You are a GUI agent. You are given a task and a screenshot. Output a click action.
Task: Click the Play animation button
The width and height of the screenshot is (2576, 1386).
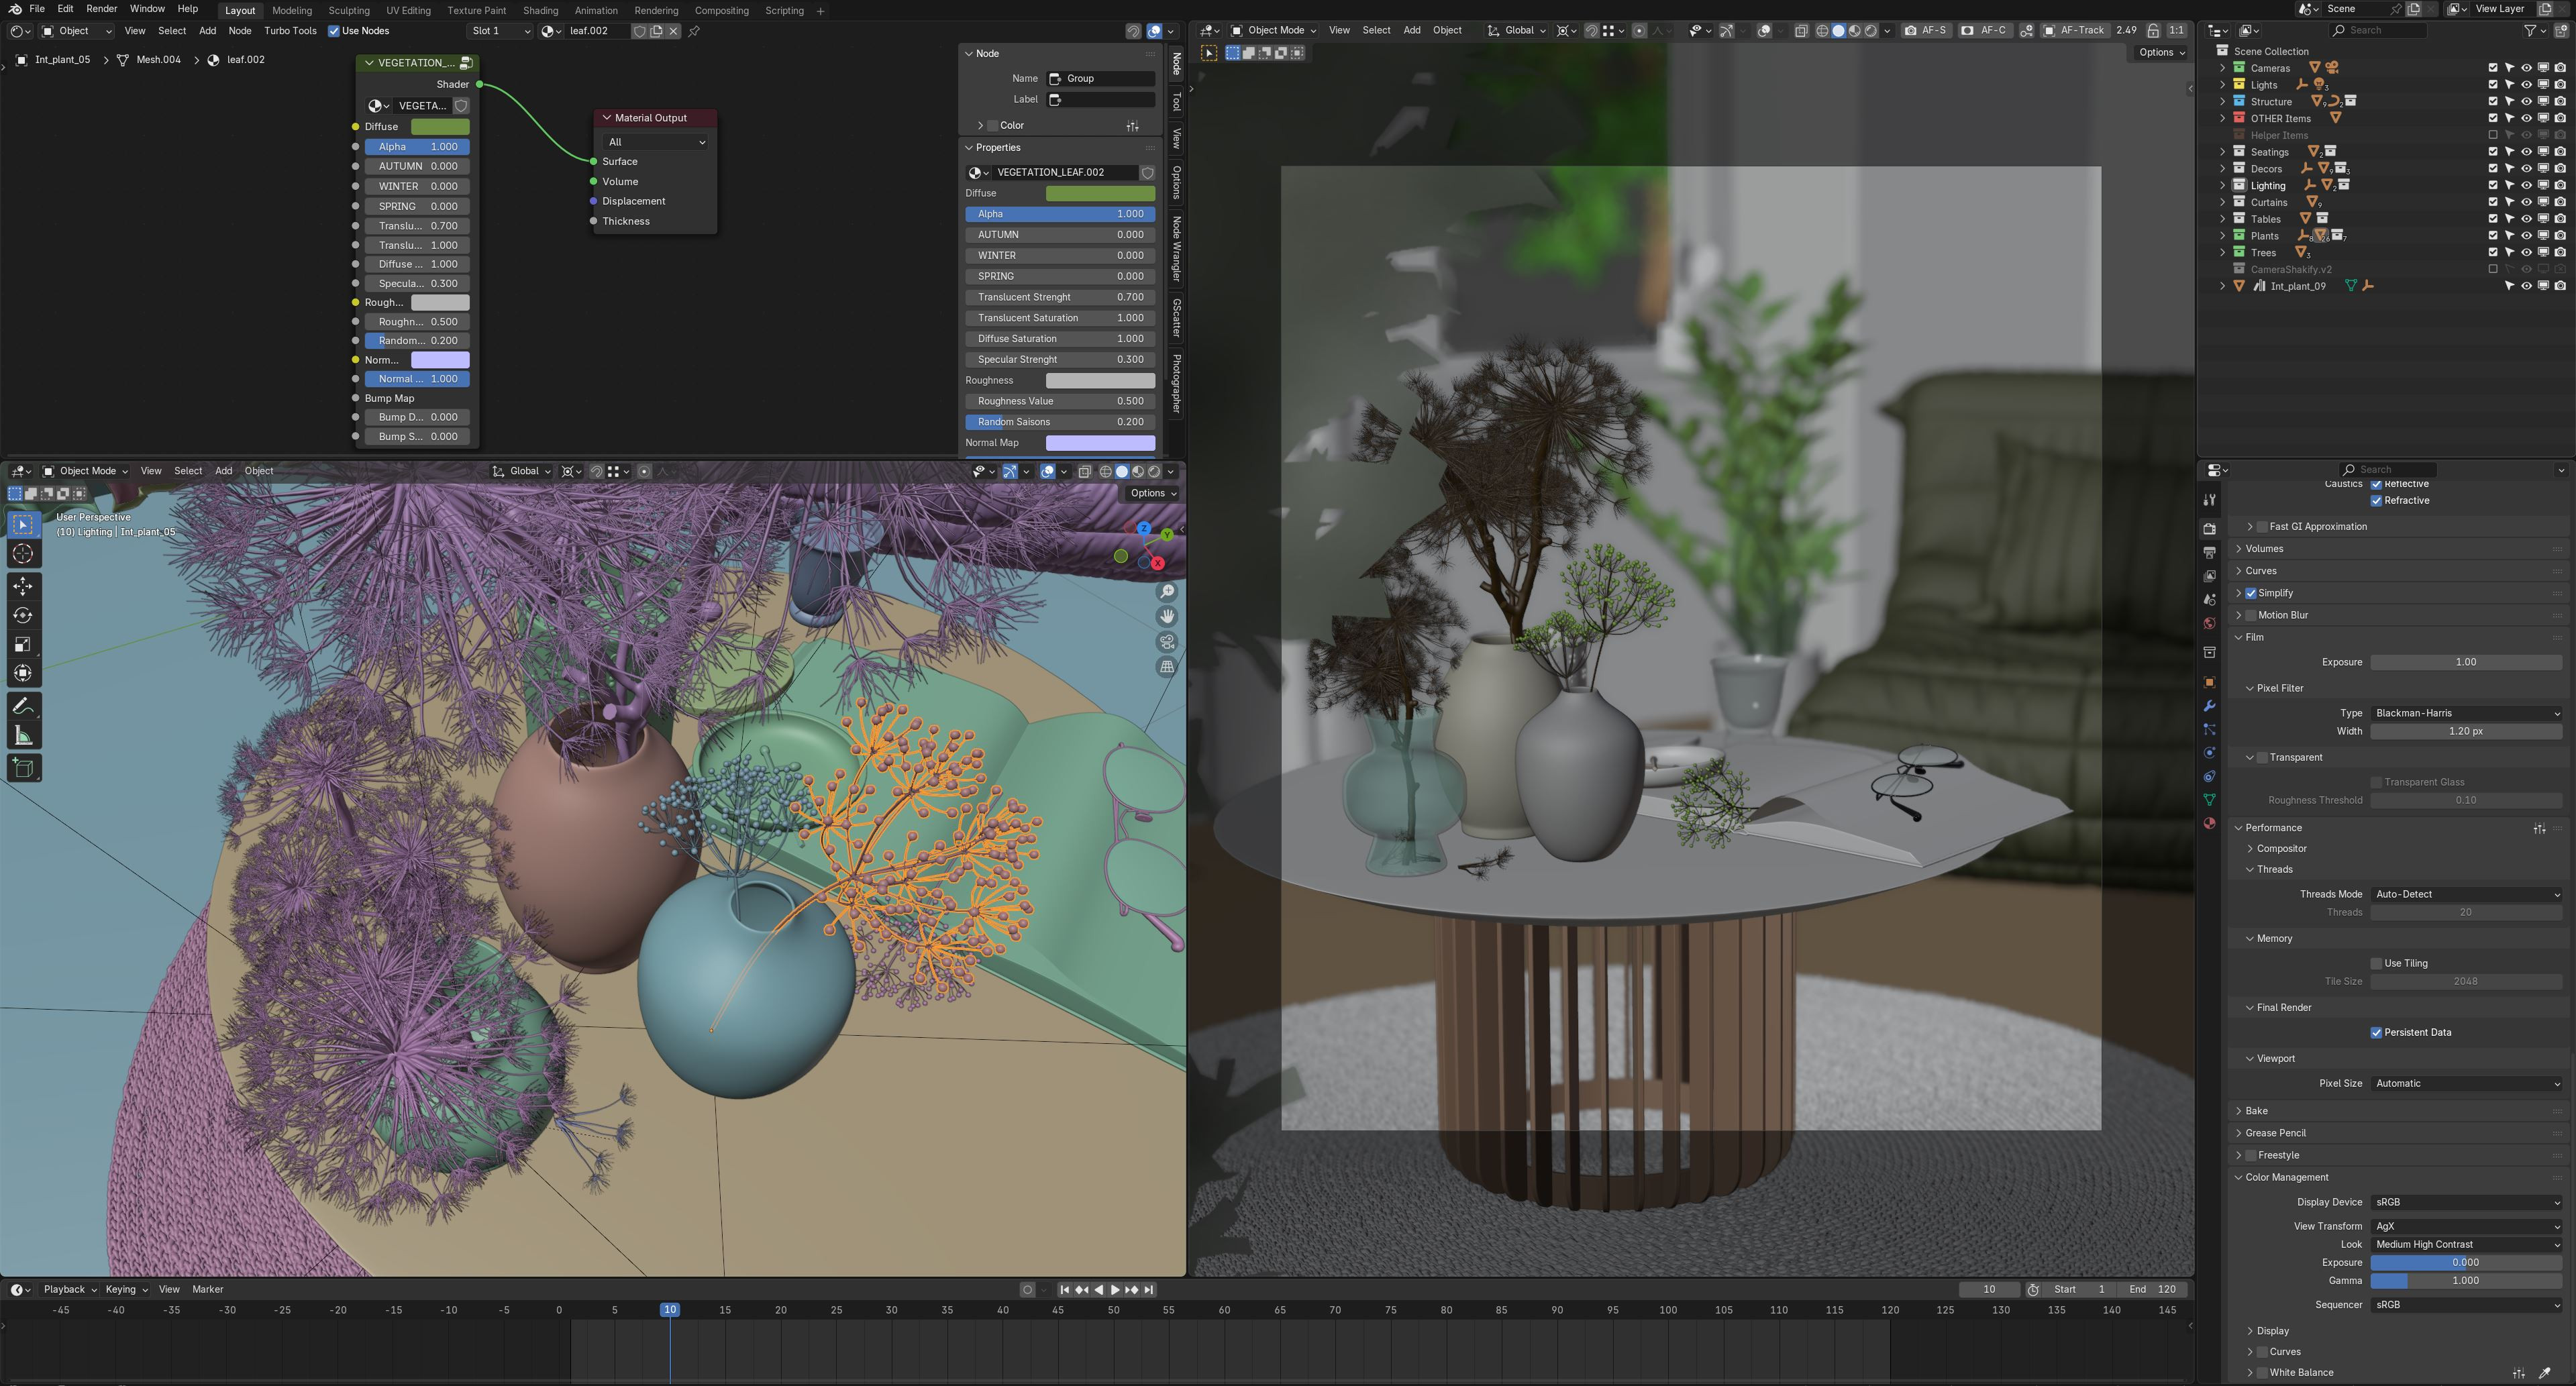click(x=1115, y=1290)
